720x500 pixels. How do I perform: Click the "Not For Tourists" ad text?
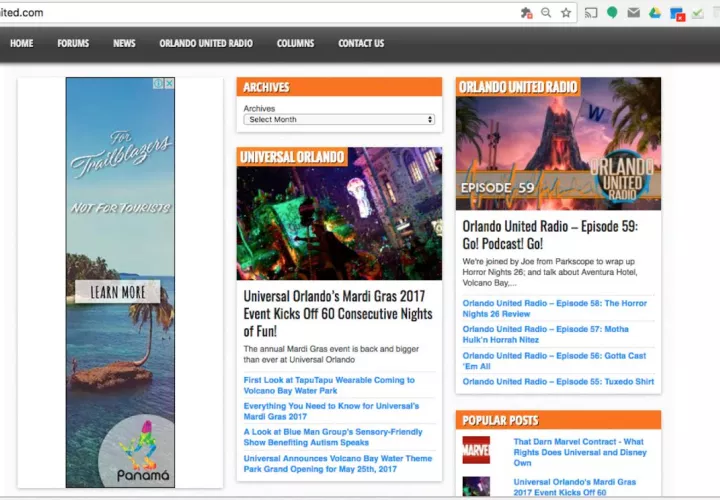pyautogui.click(x=121, y=208)
